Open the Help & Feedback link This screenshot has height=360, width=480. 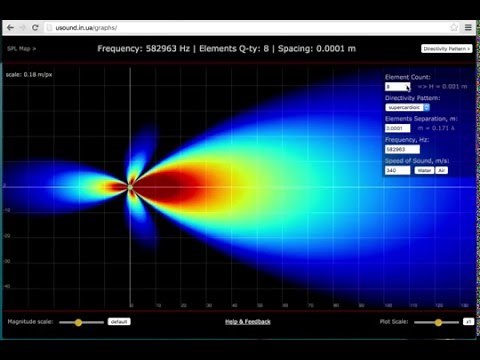pyautogui.click(x=248, y=322)
